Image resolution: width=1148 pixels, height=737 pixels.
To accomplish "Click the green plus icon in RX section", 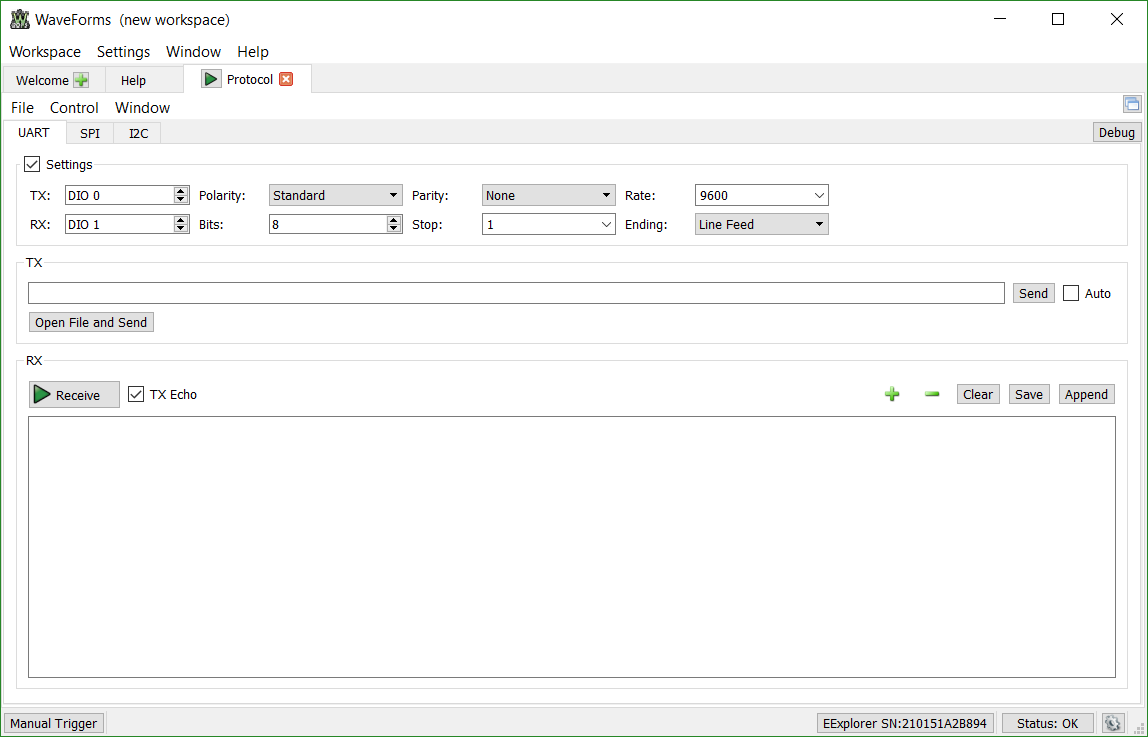I will [892, 394].
